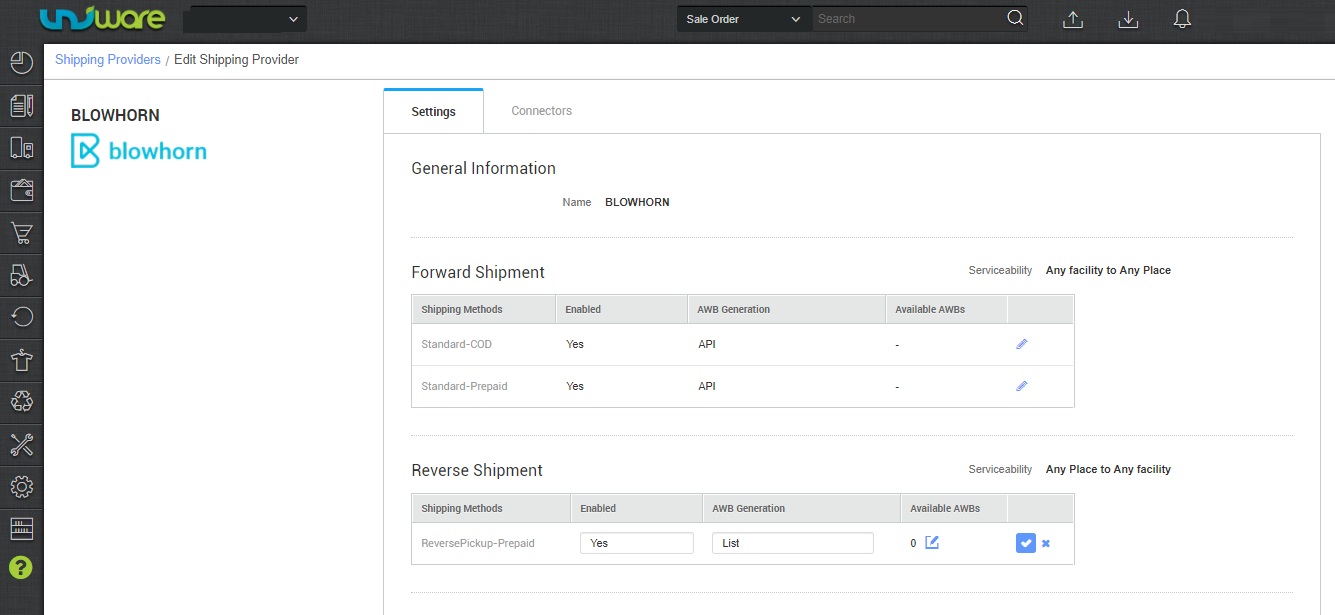
Task: Open the documents and pen sidebar icon
Action: [21, 105]
